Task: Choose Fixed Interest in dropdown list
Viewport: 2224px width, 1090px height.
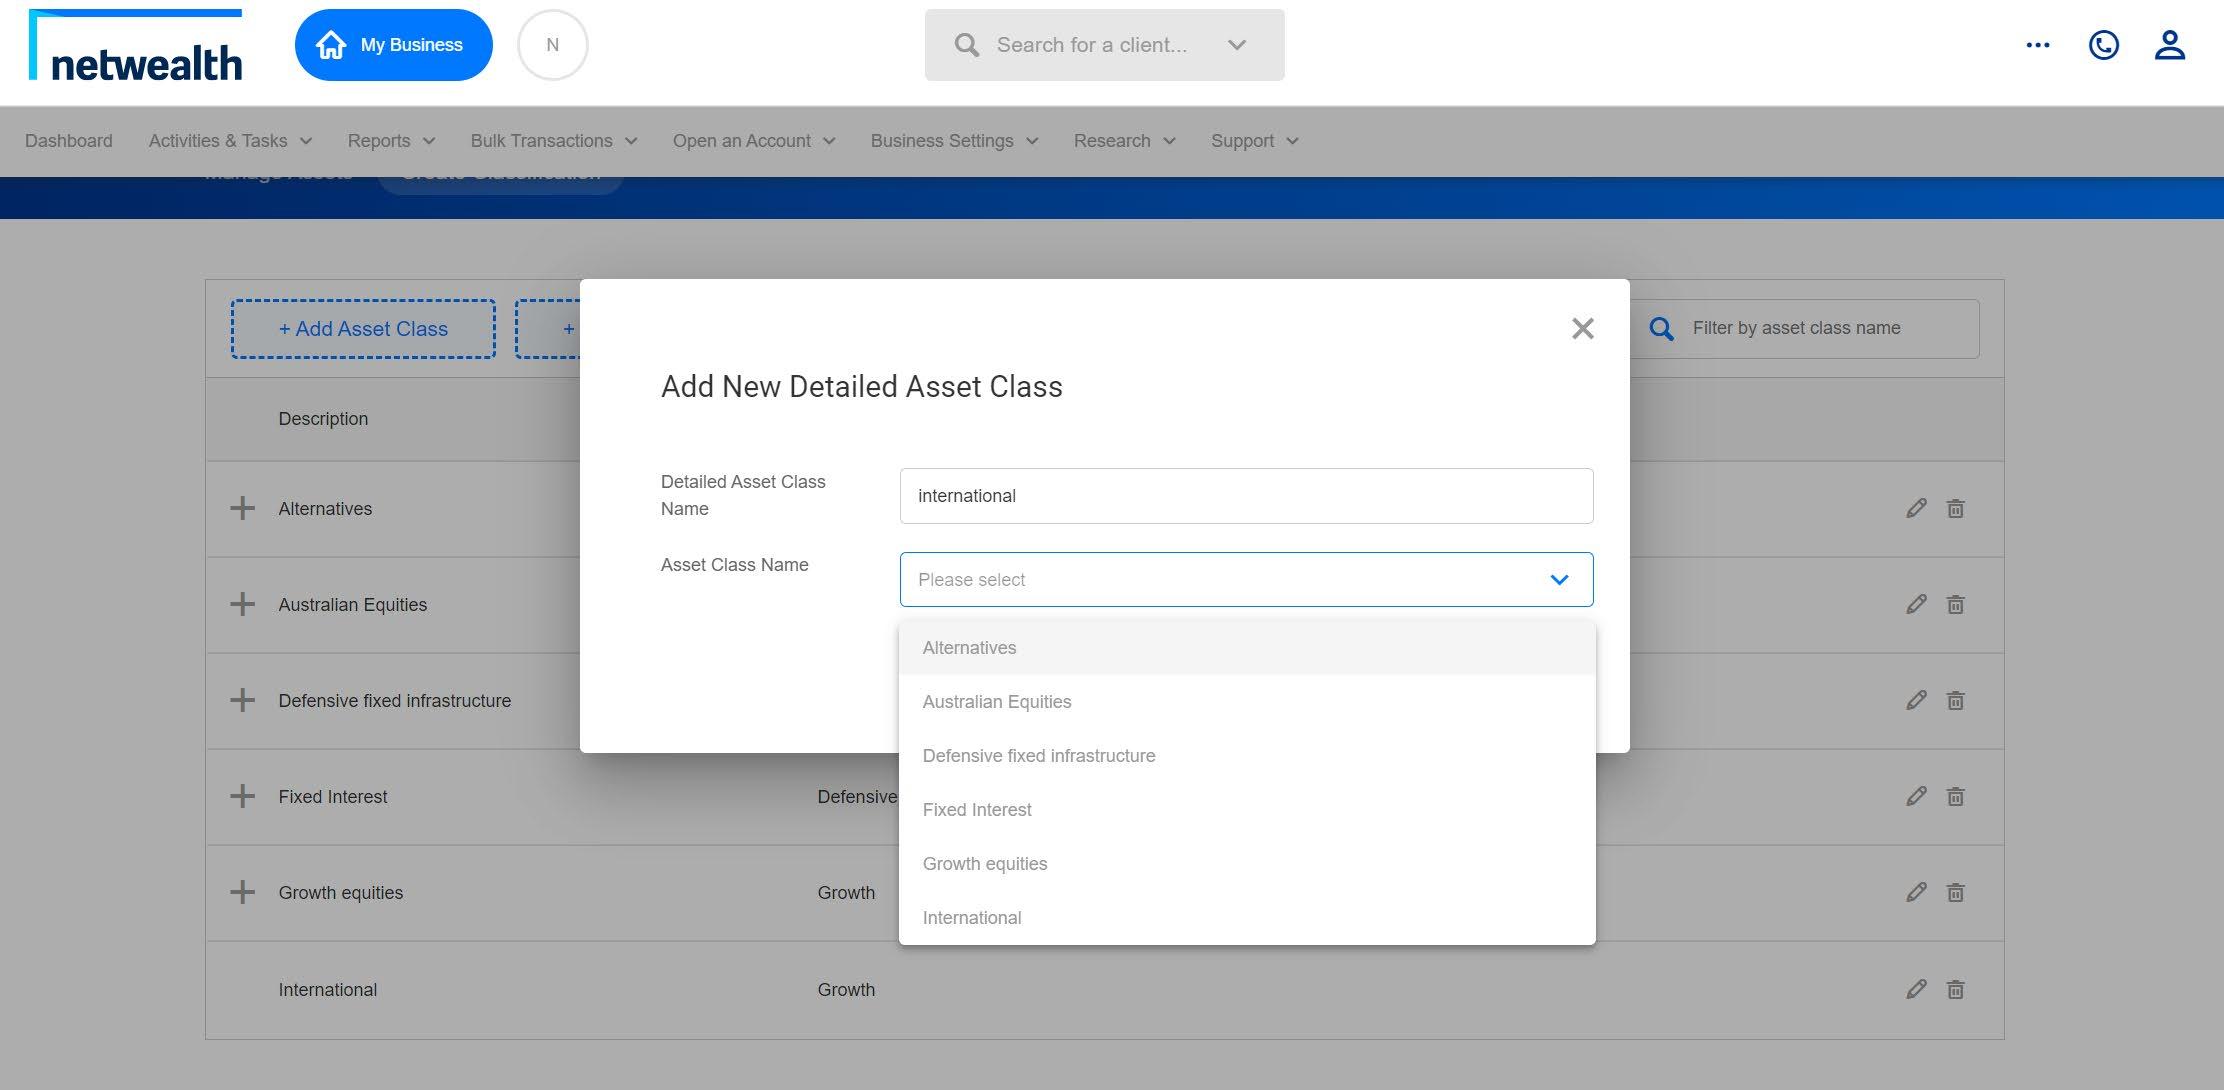Action: [976, 810]
